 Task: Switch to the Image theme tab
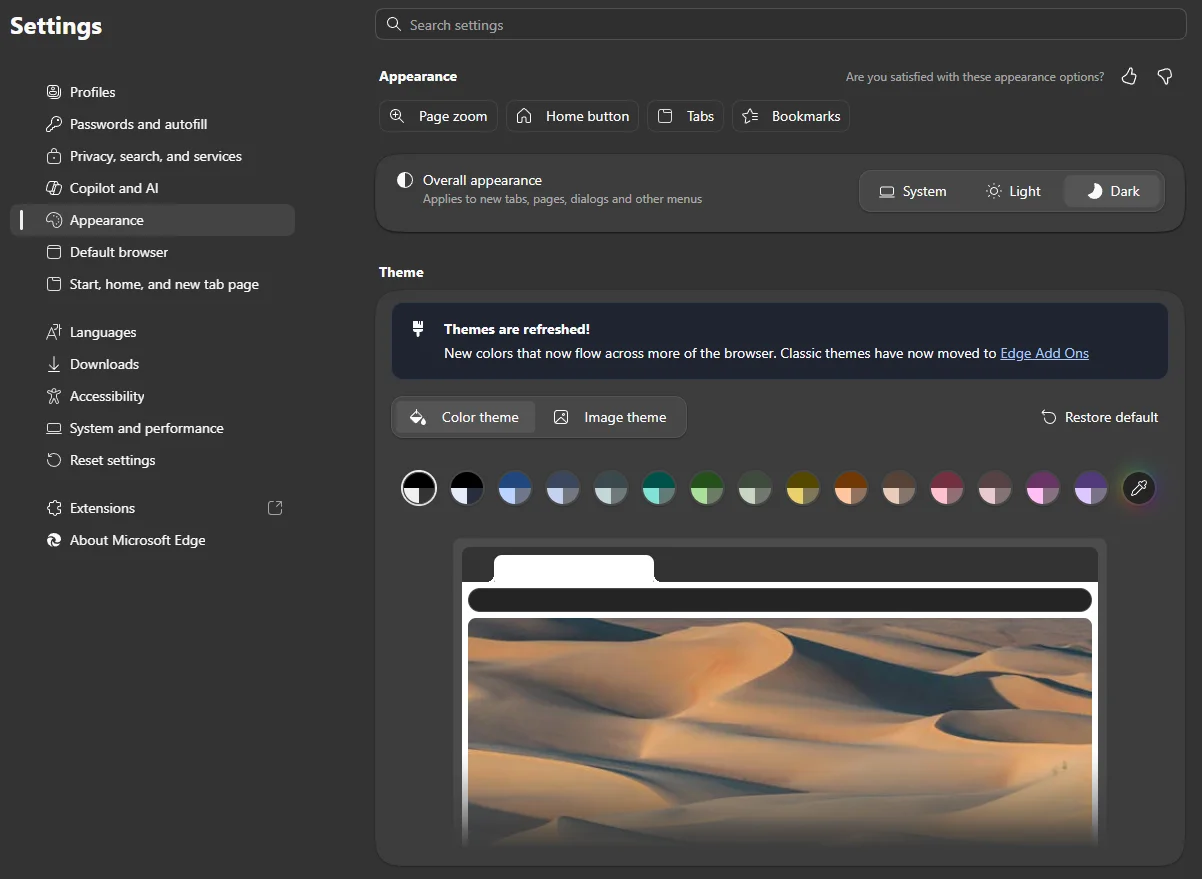[x=610, y=417]
